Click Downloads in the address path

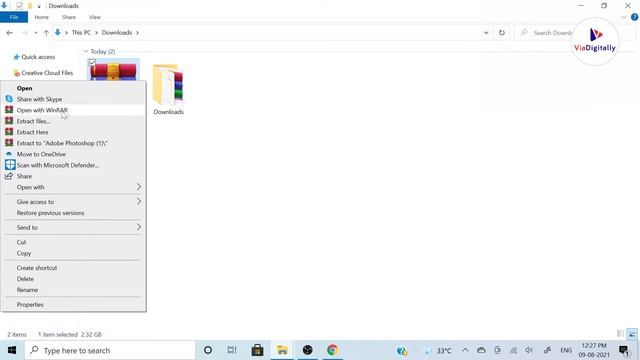click(x=117, y=33)
